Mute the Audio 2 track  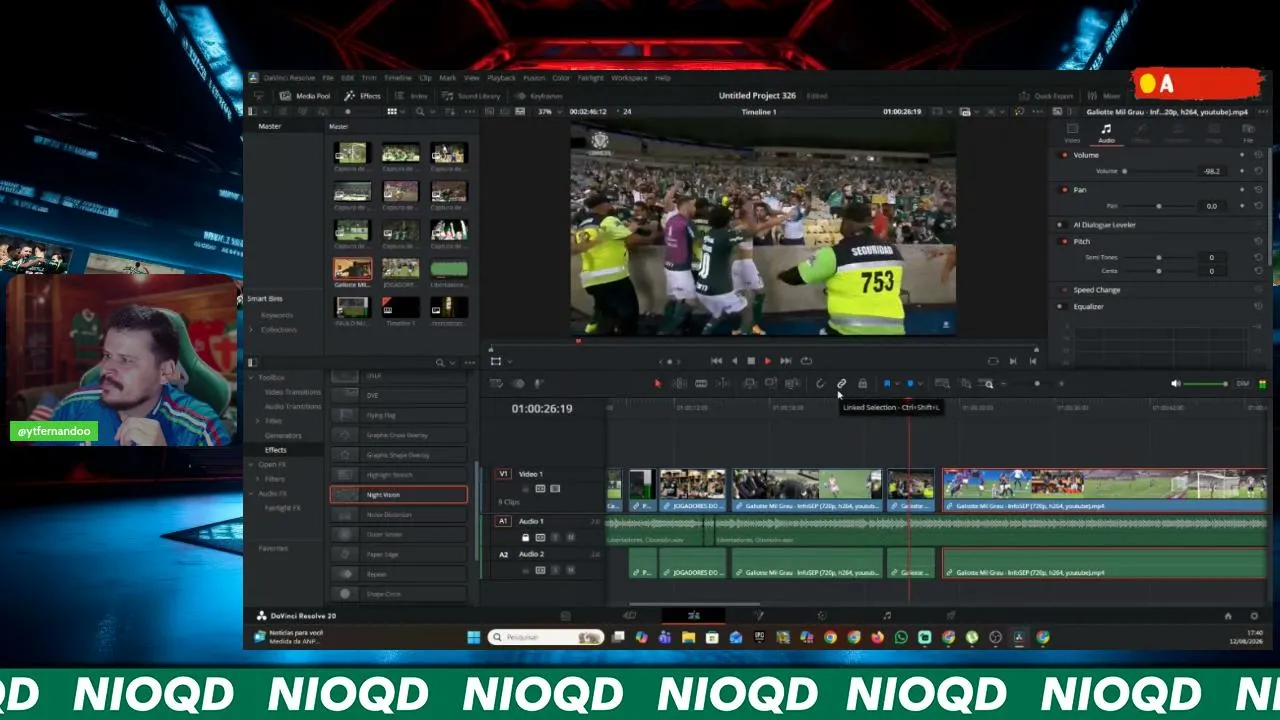coord(571,571)
